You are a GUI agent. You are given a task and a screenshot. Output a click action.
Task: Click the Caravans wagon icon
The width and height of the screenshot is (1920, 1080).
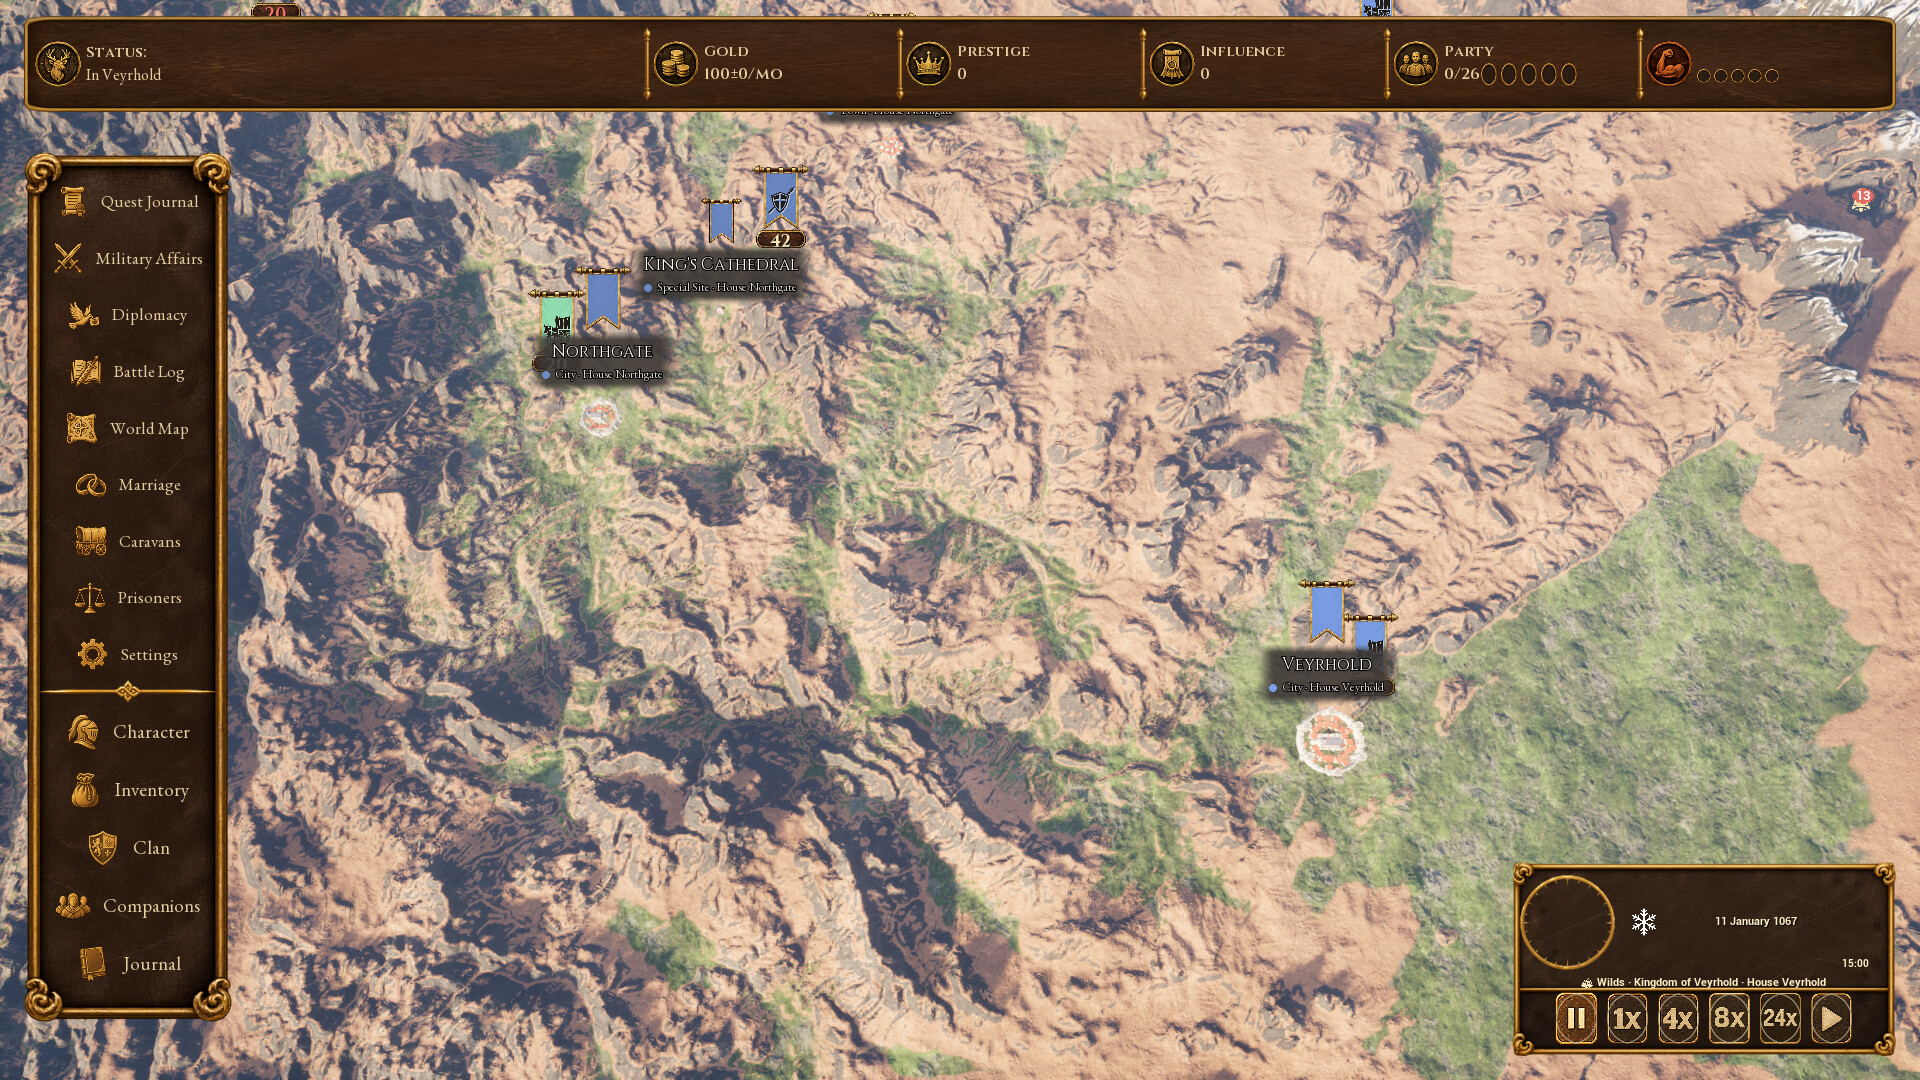91,542
